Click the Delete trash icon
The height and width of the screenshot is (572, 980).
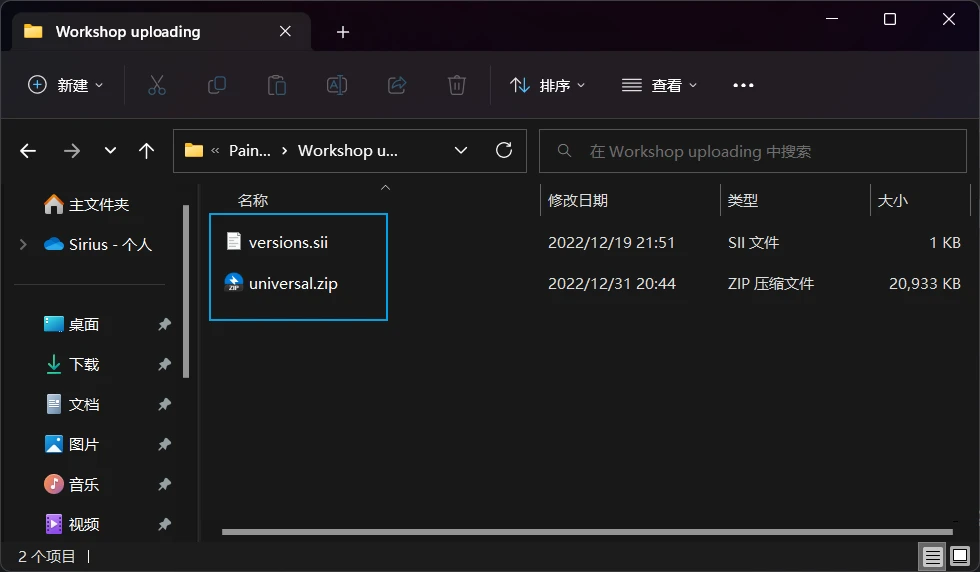457,85
